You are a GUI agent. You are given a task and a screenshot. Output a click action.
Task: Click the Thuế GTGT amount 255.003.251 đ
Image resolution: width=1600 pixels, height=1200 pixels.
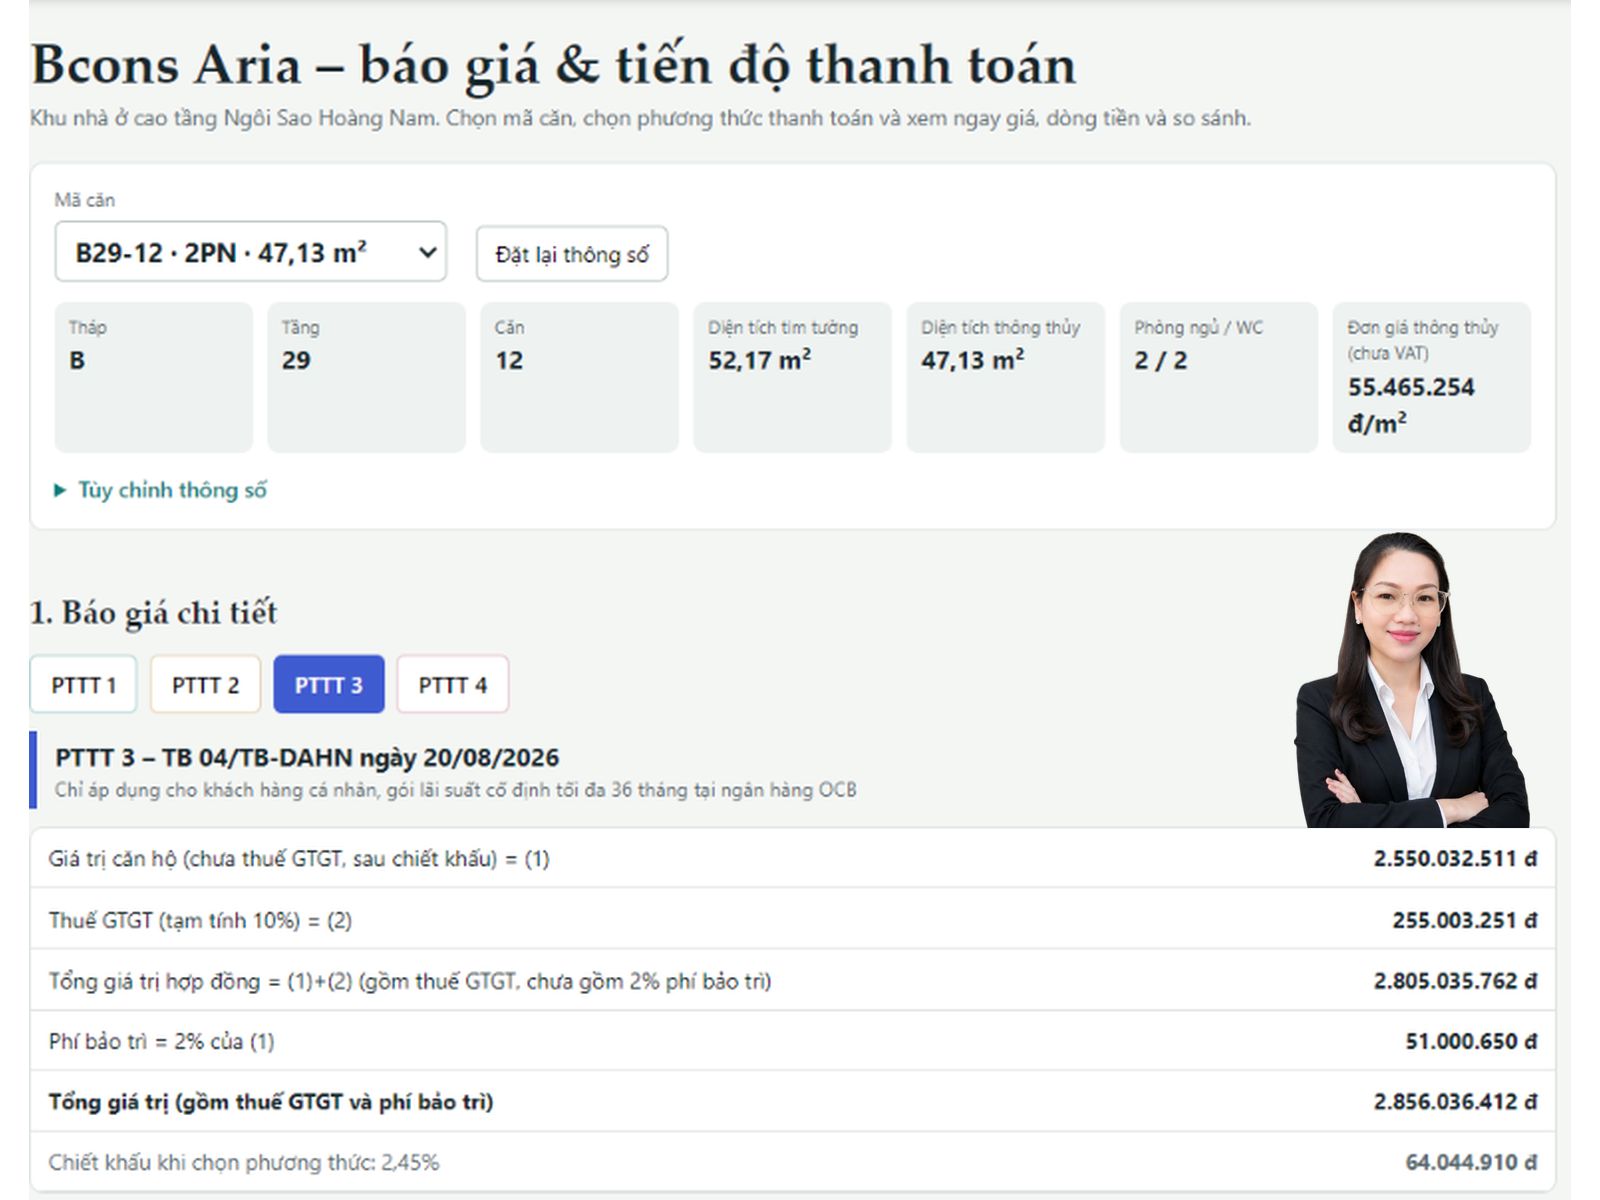pyautogui.click(x=1464, y=920)
